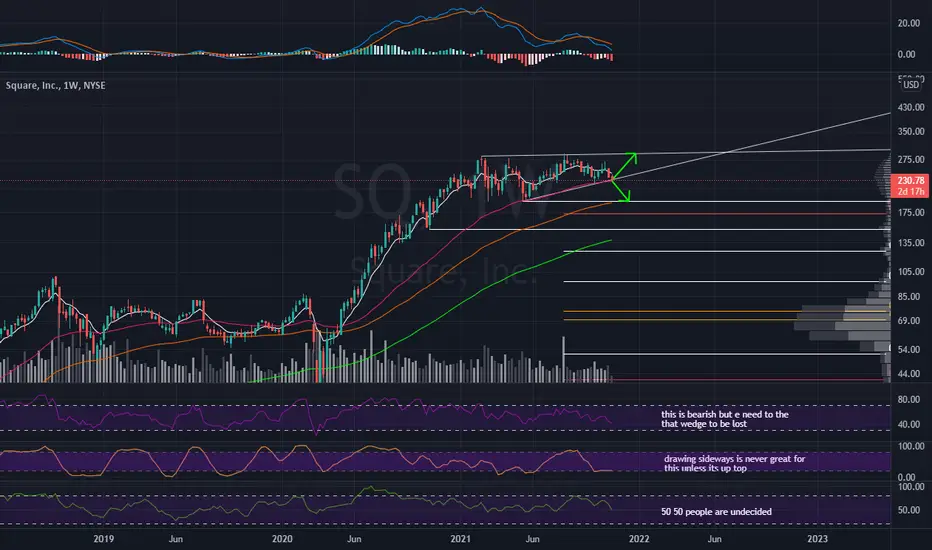This screenshot has width=932, height=550.
Task: Select the "this is bearish" text annotation
Action: (x=725, y=419)
